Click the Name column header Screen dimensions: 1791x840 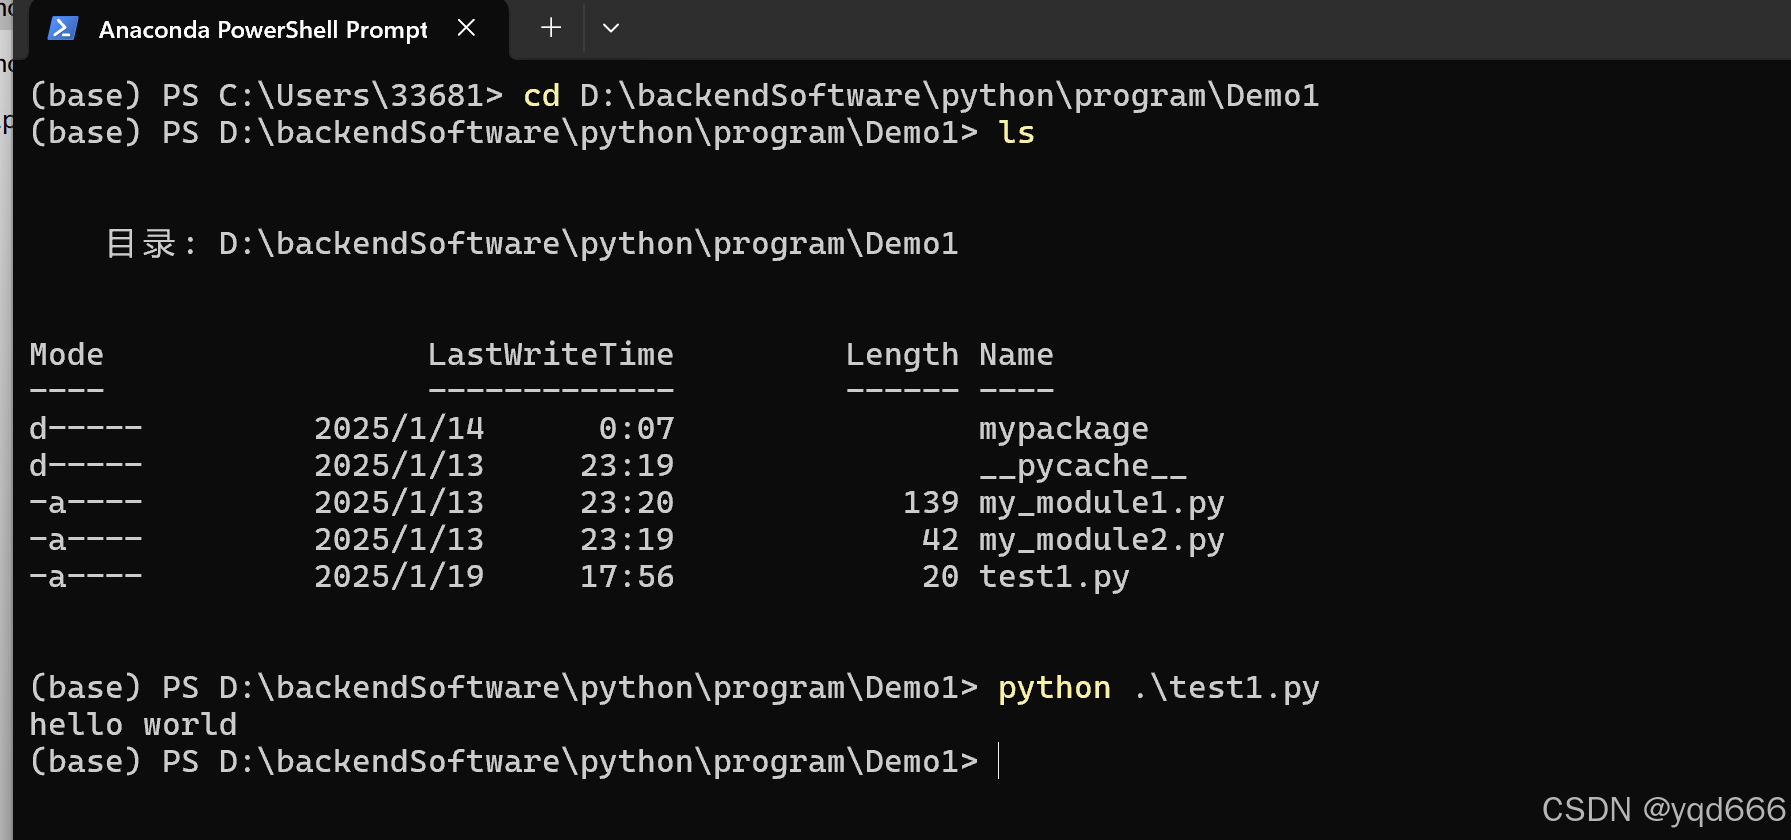(x=1016, y=354)
